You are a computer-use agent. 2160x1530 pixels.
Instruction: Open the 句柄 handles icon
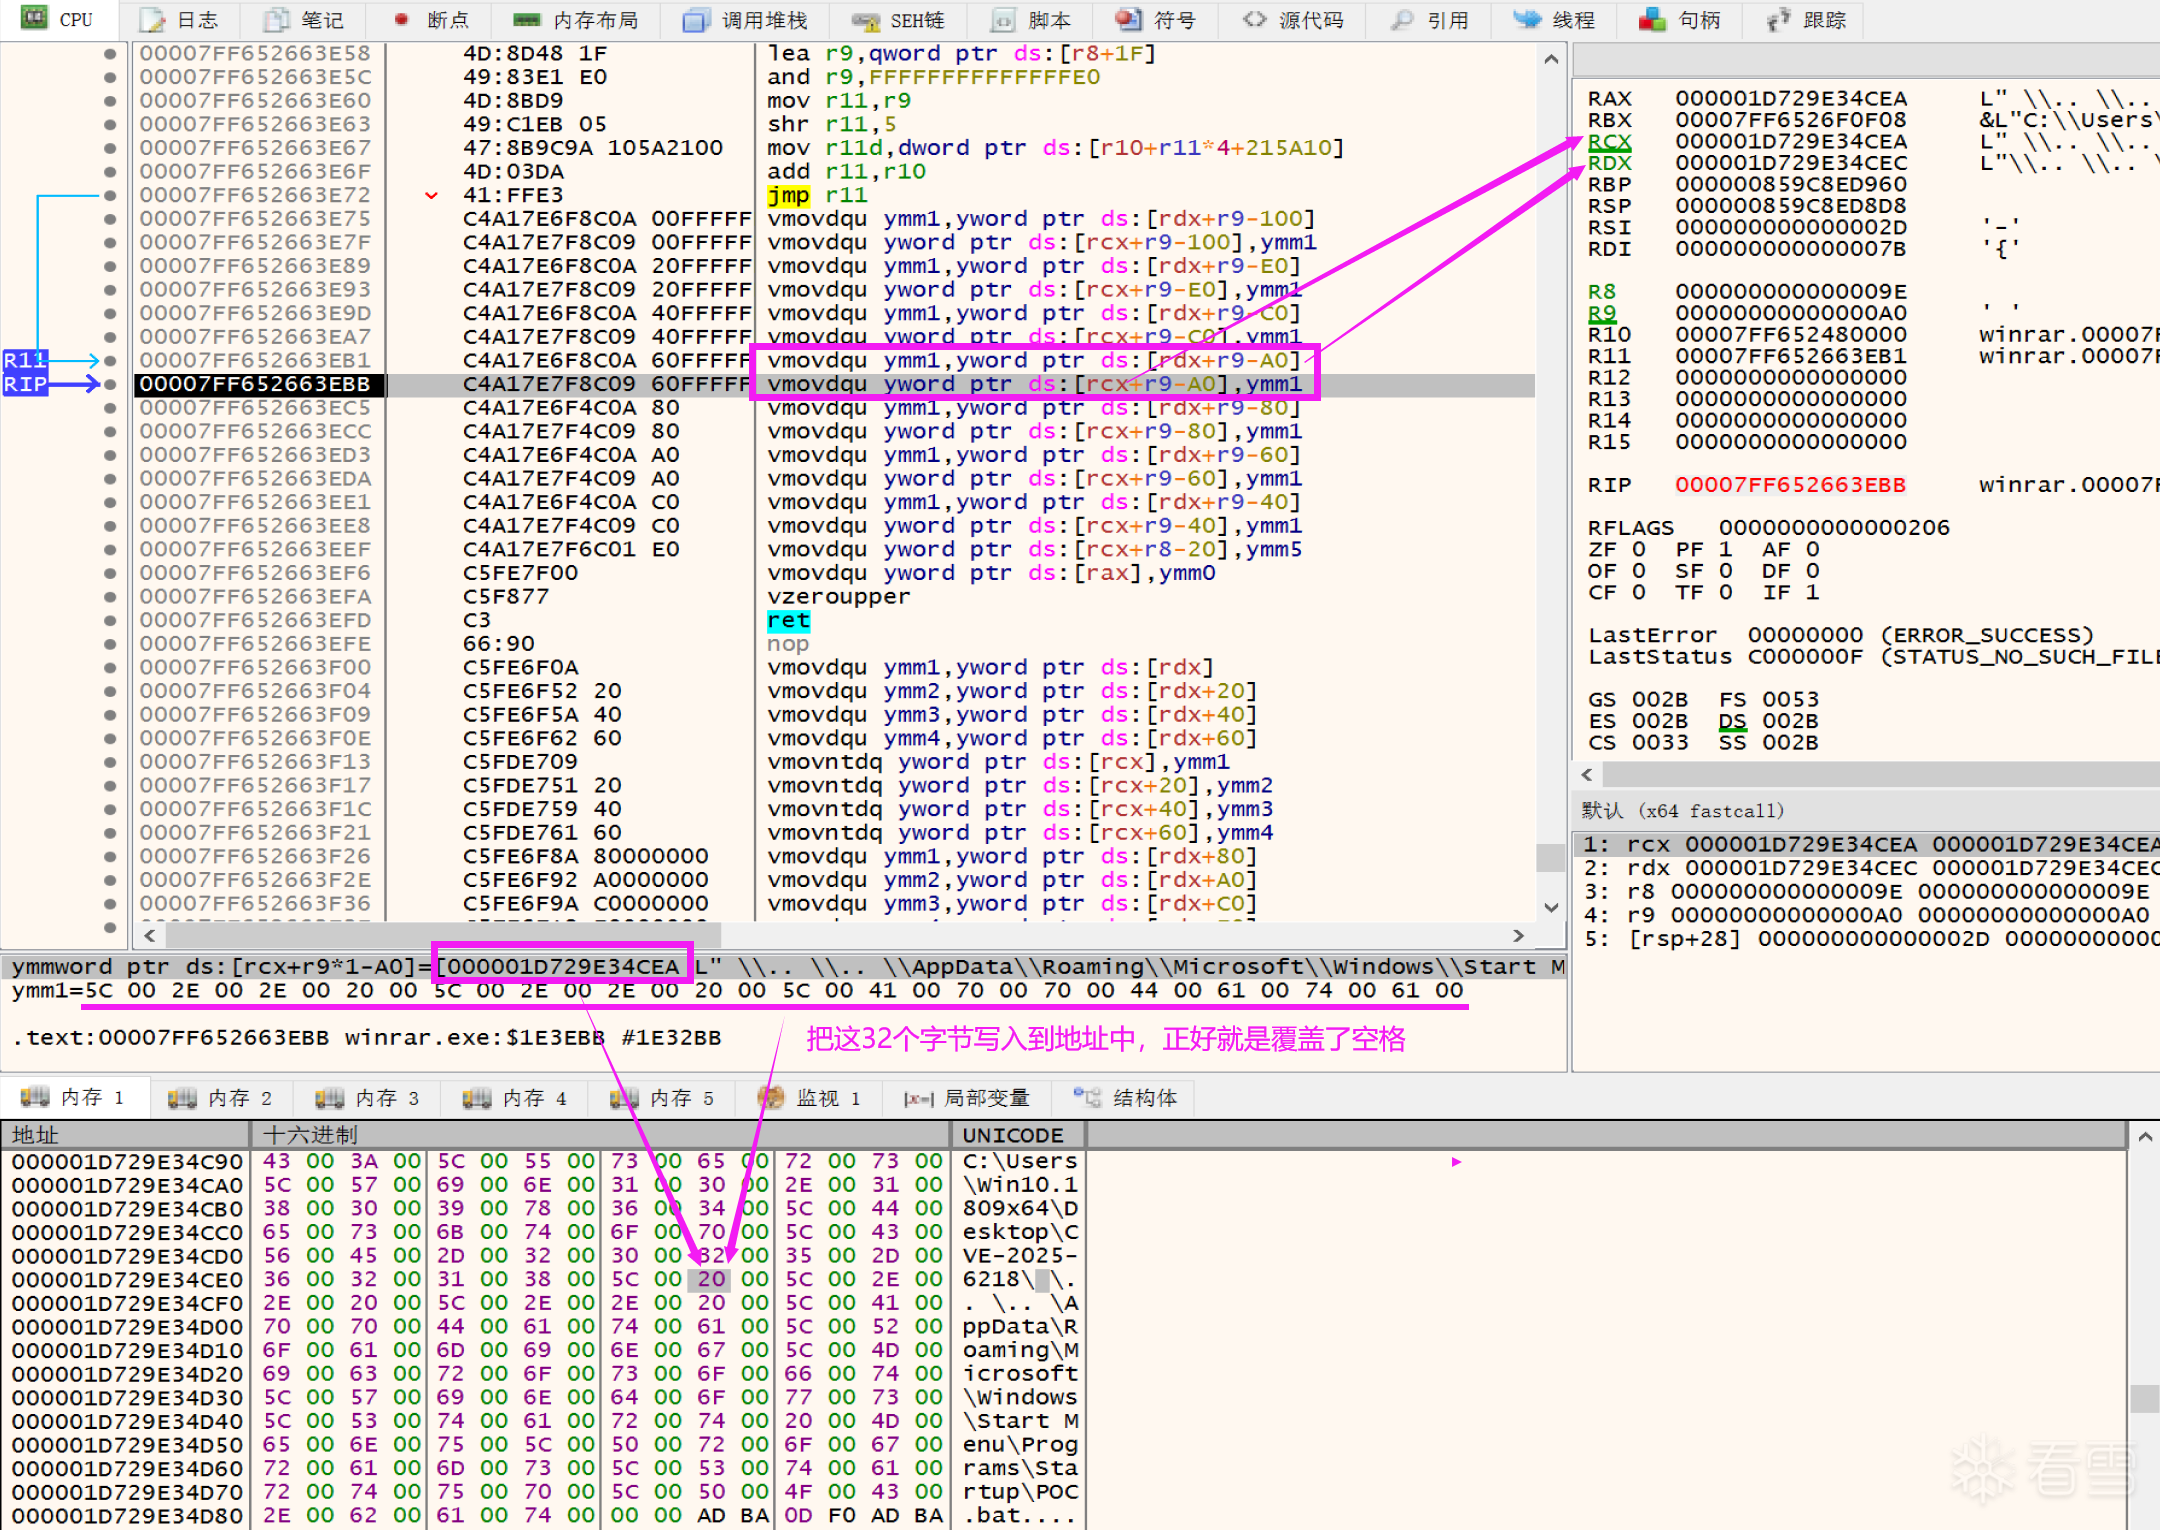coord(1653,20)
